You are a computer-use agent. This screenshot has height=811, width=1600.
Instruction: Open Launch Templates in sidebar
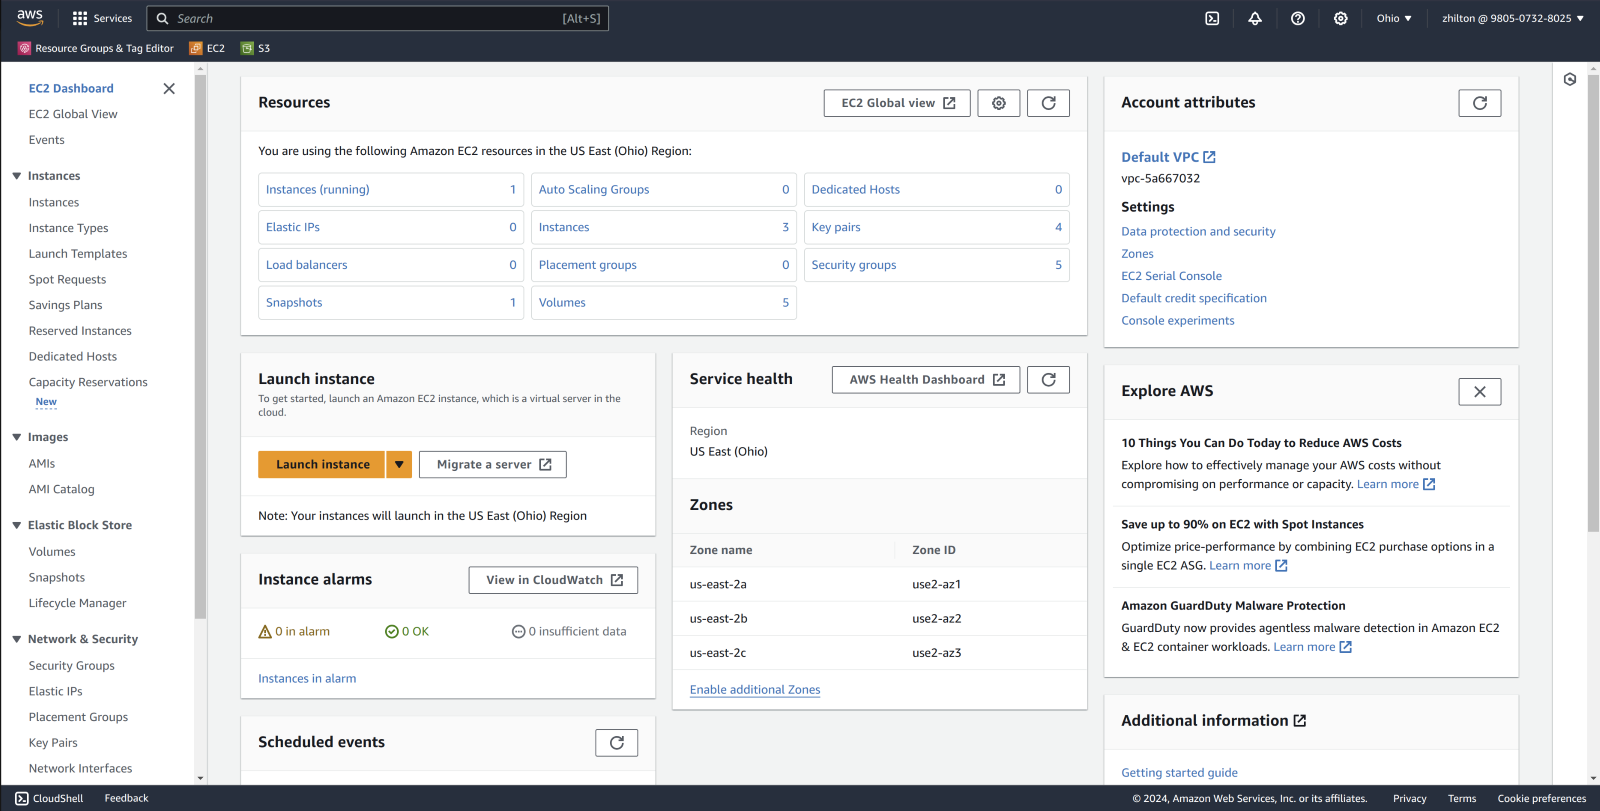tap(78, 254)
